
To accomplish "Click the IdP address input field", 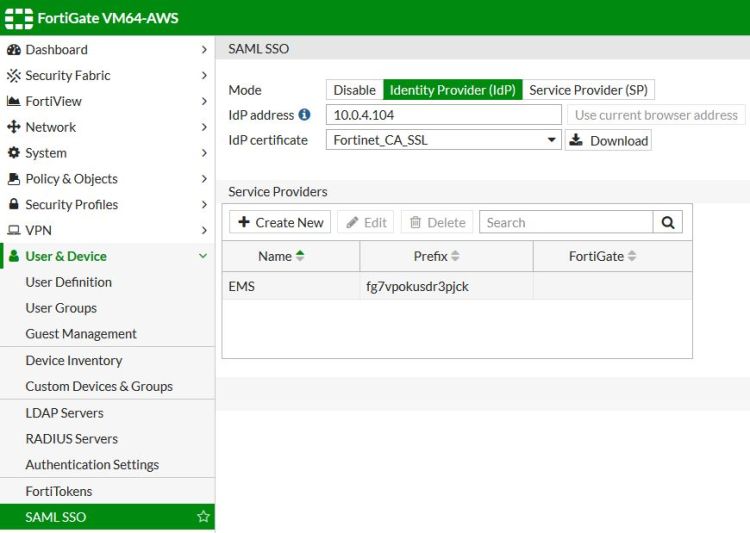I will (x=443, y=115).
